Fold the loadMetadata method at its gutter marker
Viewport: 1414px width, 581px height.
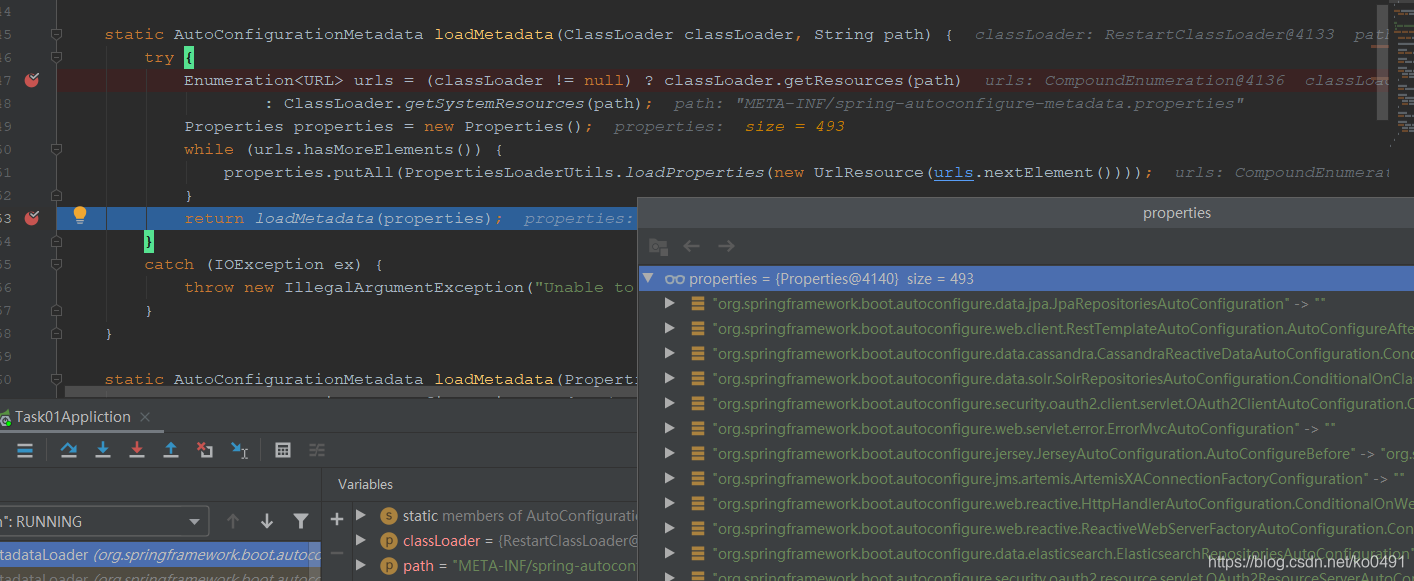click(57, 34)
